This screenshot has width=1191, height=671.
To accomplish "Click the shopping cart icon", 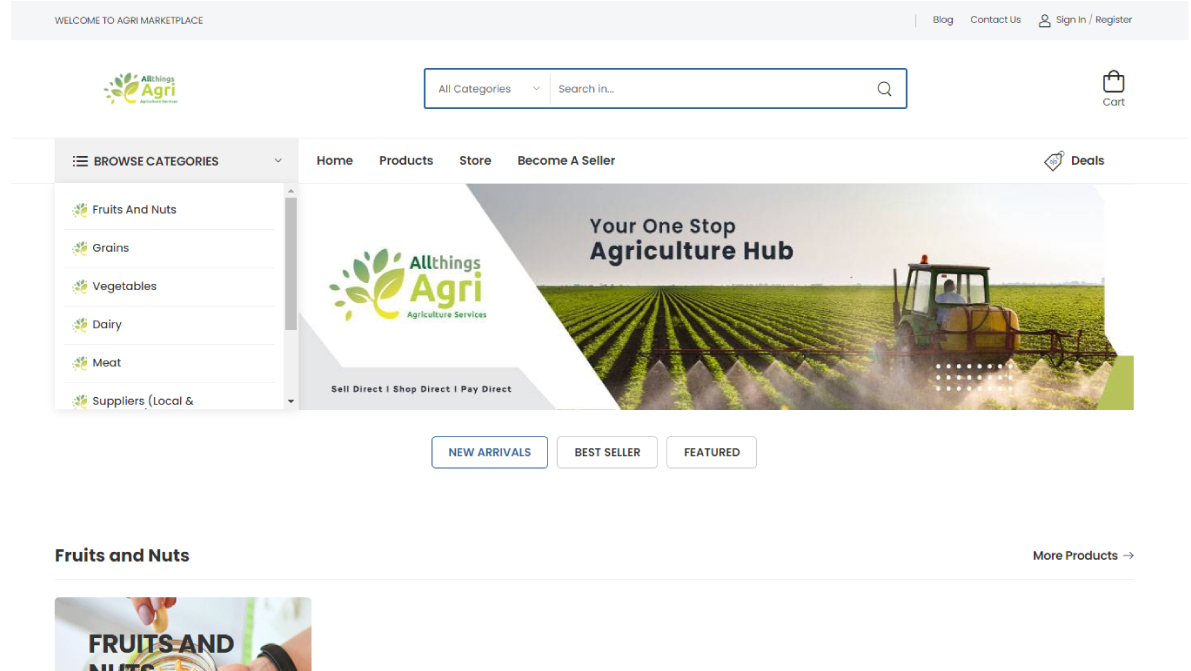I will click(x=1113, y=82).
